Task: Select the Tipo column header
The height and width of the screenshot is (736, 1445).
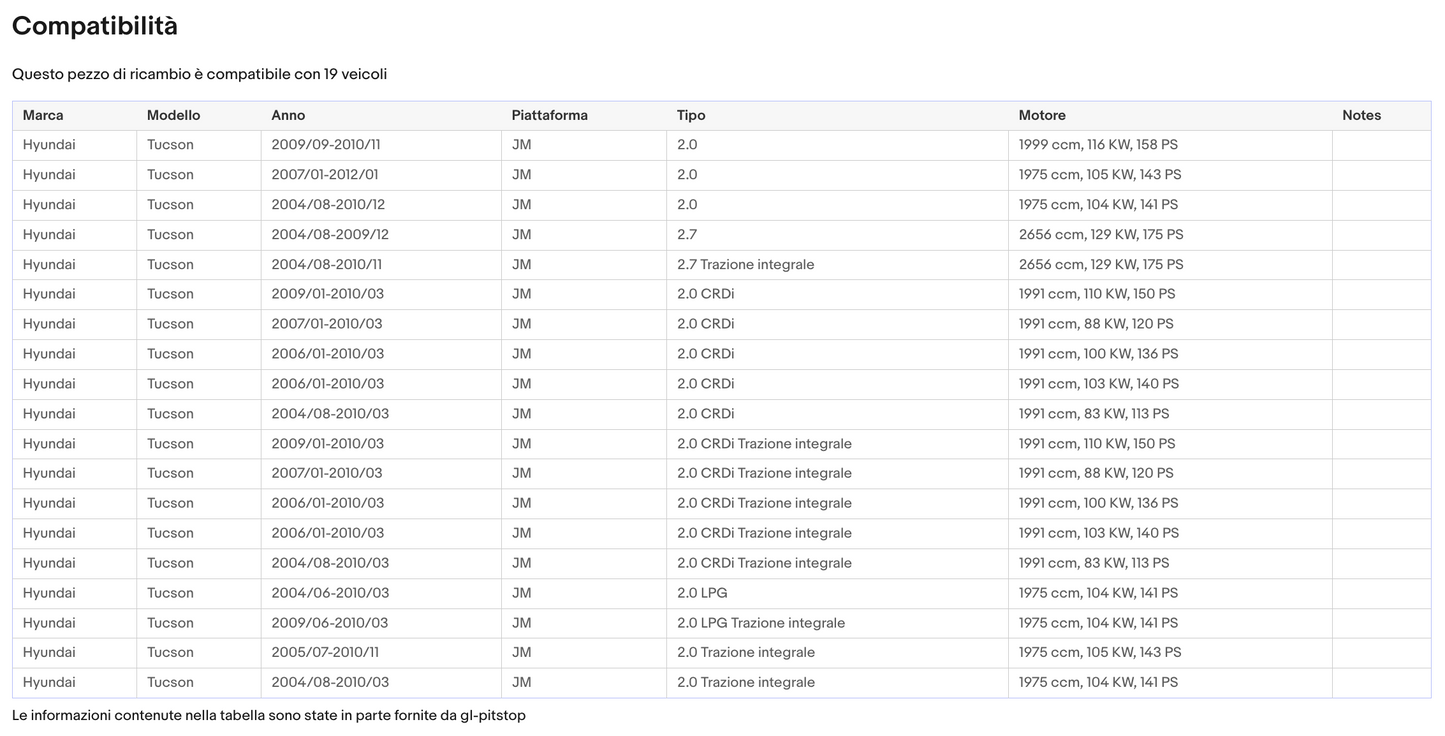Action: point(691,115)
